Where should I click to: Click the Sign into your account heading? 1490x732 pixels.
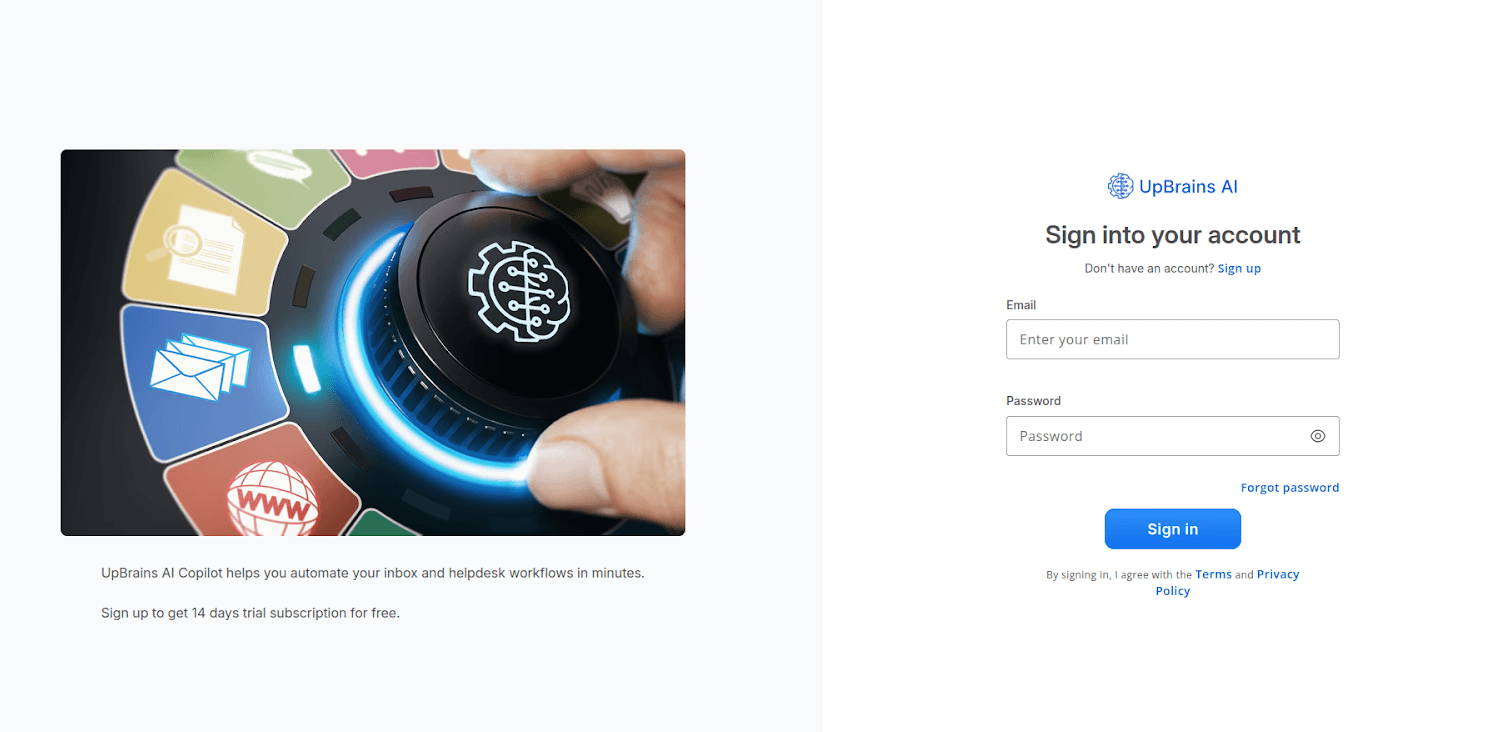coord(1172,235)
